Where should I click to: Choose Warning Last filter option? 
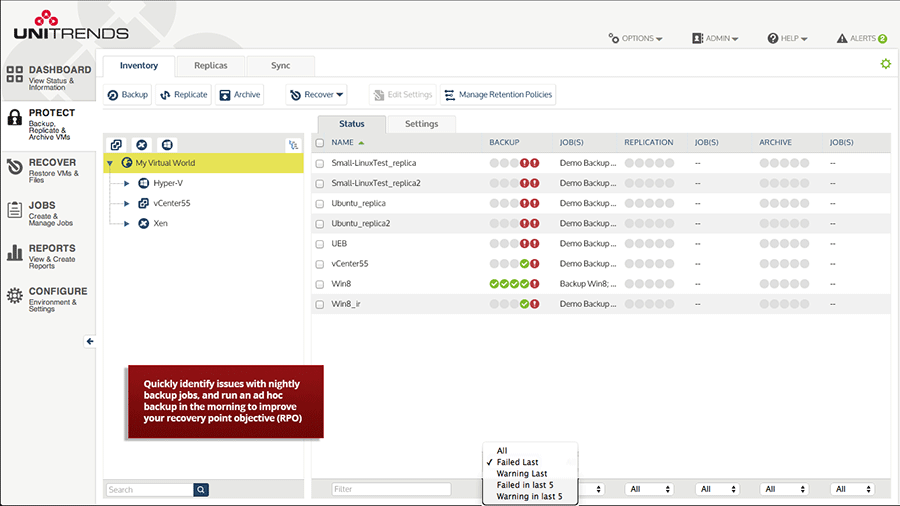(x=522, y=473)
